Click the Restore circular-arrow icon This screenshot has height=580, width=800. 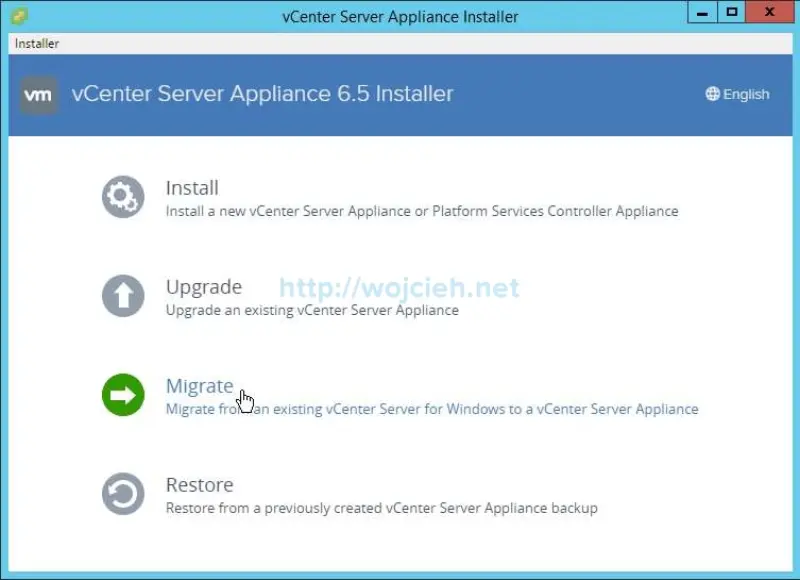pos(122,494)
